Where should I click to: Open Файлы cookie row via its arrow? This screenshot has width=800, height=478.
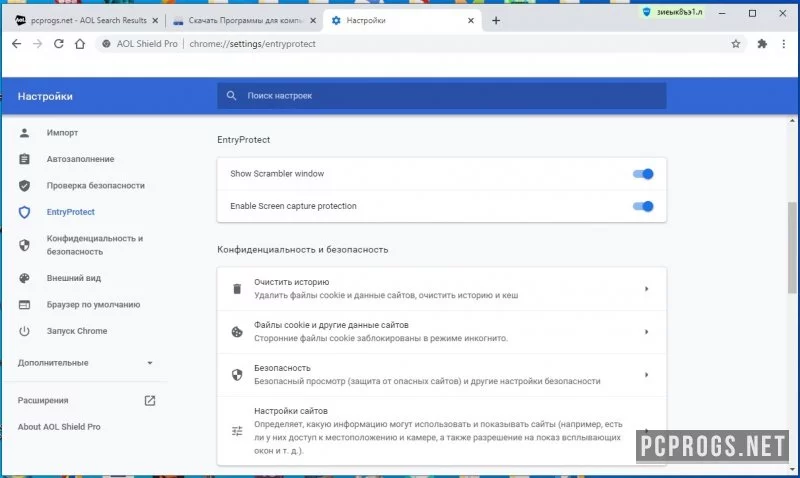pyautogui.click(x=646, y=332)
